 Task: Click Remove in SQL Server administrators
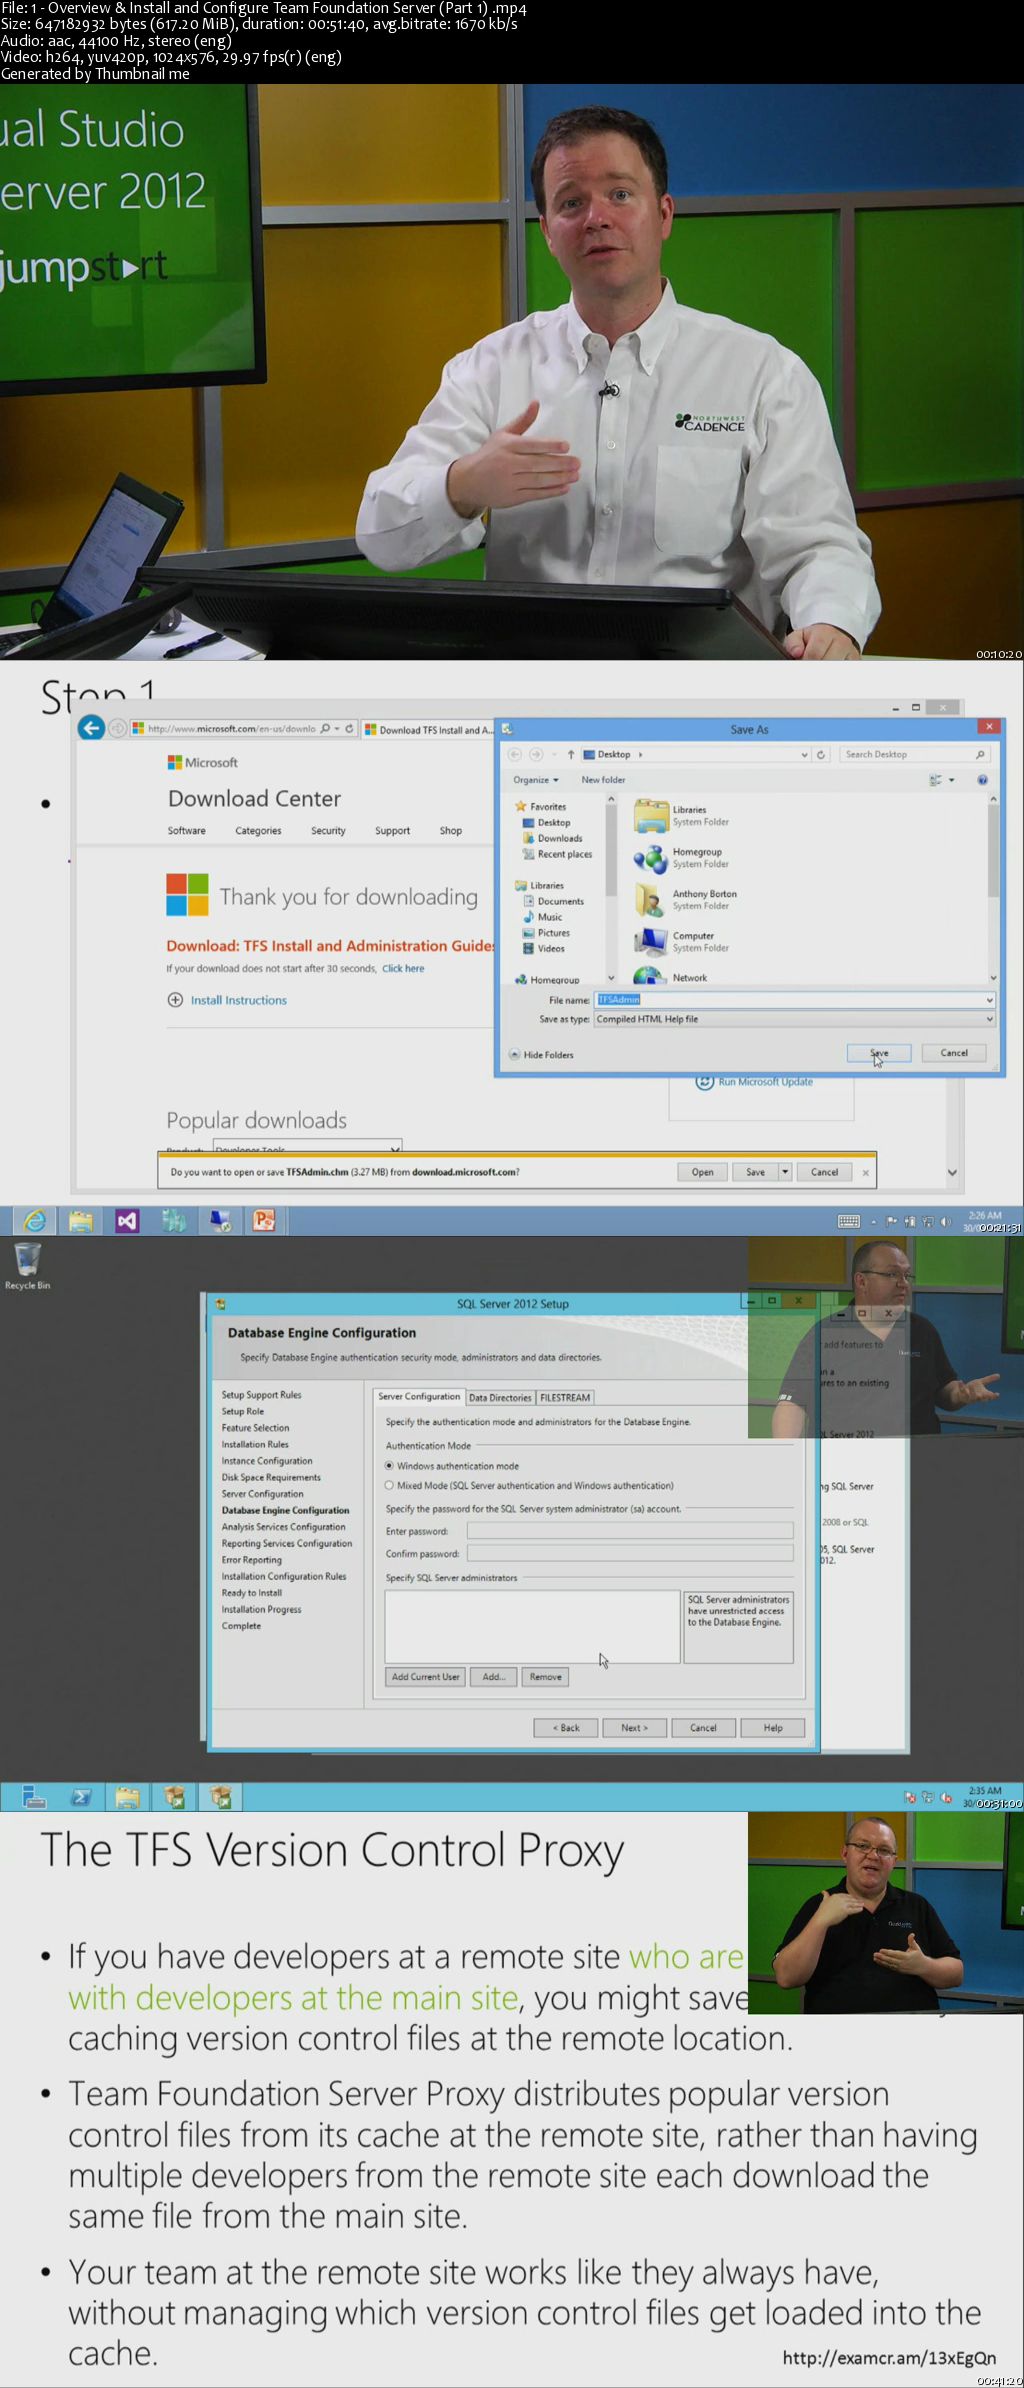(545, 1677)
